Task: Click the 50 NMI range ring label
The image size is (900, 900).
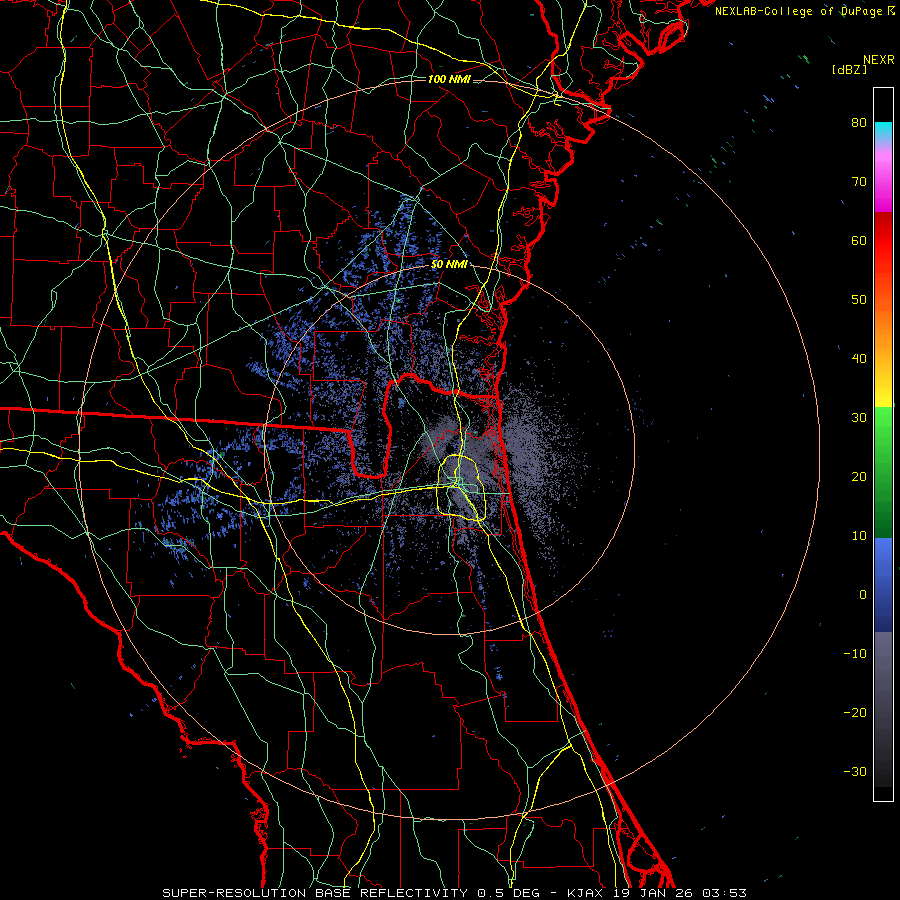Action: (449, 265)
